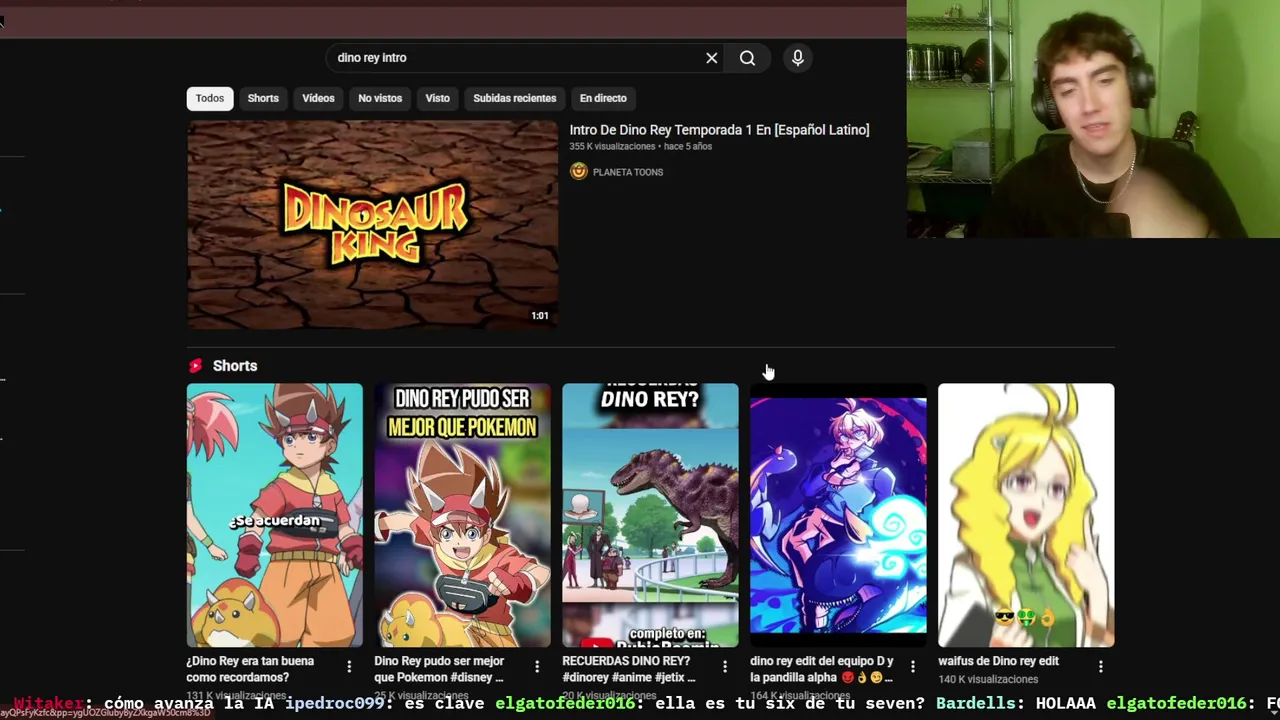Image resolution: width=1280 pixels, height=720 pixels.
Task: Open the PLANETA TOONS channel name link
Action: point(628,172)
